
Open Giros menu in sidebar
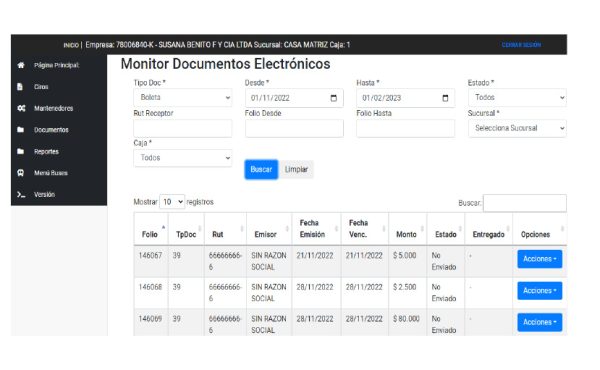point(41,87)
